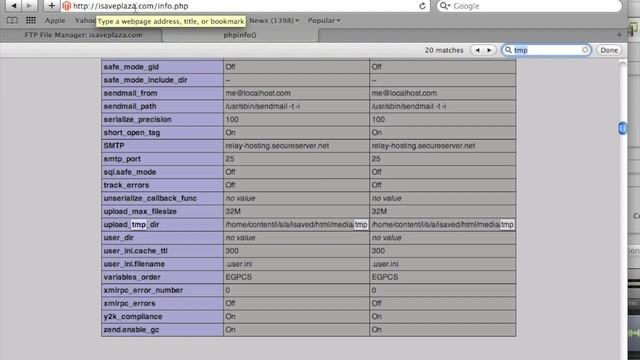Image resolution: width=640 pixels, height=360 pixels.
Task: Select the user_ini.filename directive label
Action: (134, 264)
